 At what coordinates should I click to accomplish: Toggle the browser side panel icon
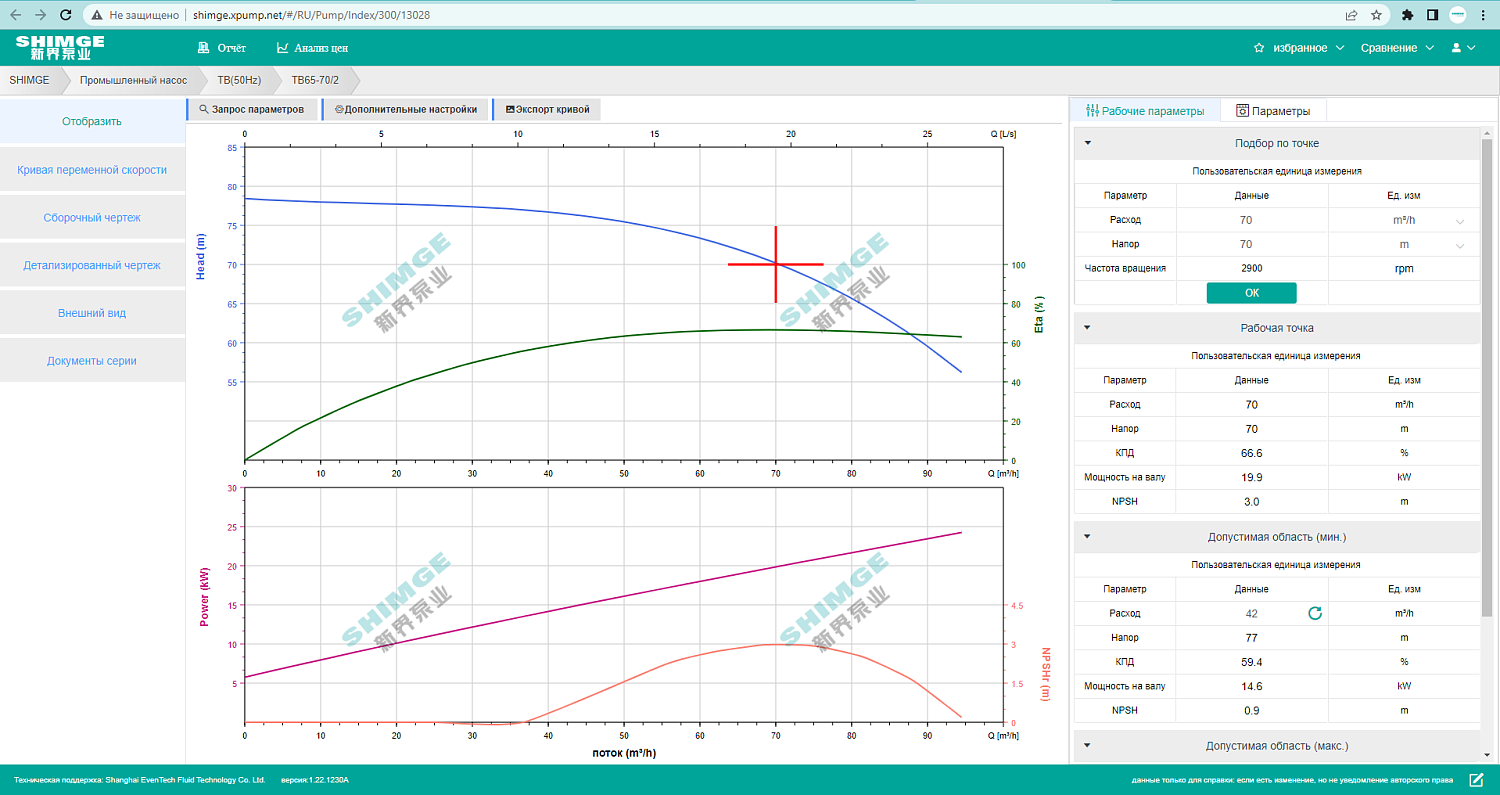(x=1433, y=15)
